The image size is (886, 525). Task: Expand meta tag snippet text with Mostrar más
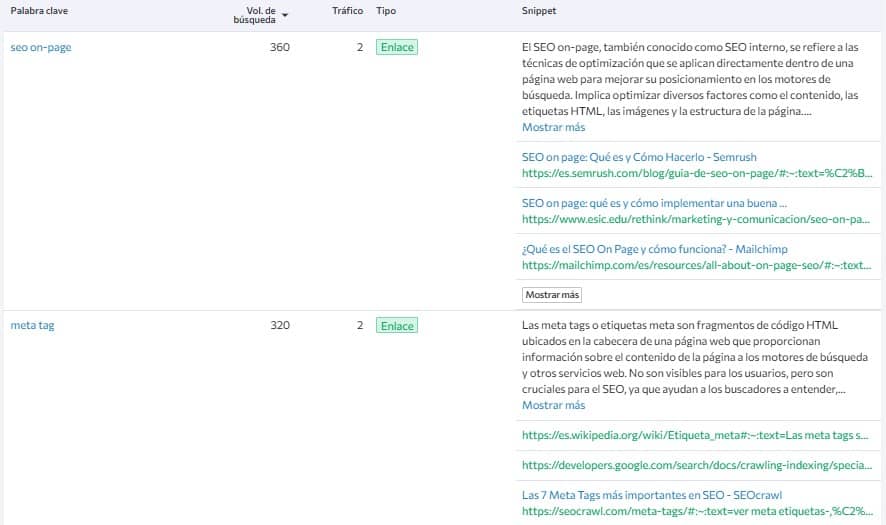[553, 405]
